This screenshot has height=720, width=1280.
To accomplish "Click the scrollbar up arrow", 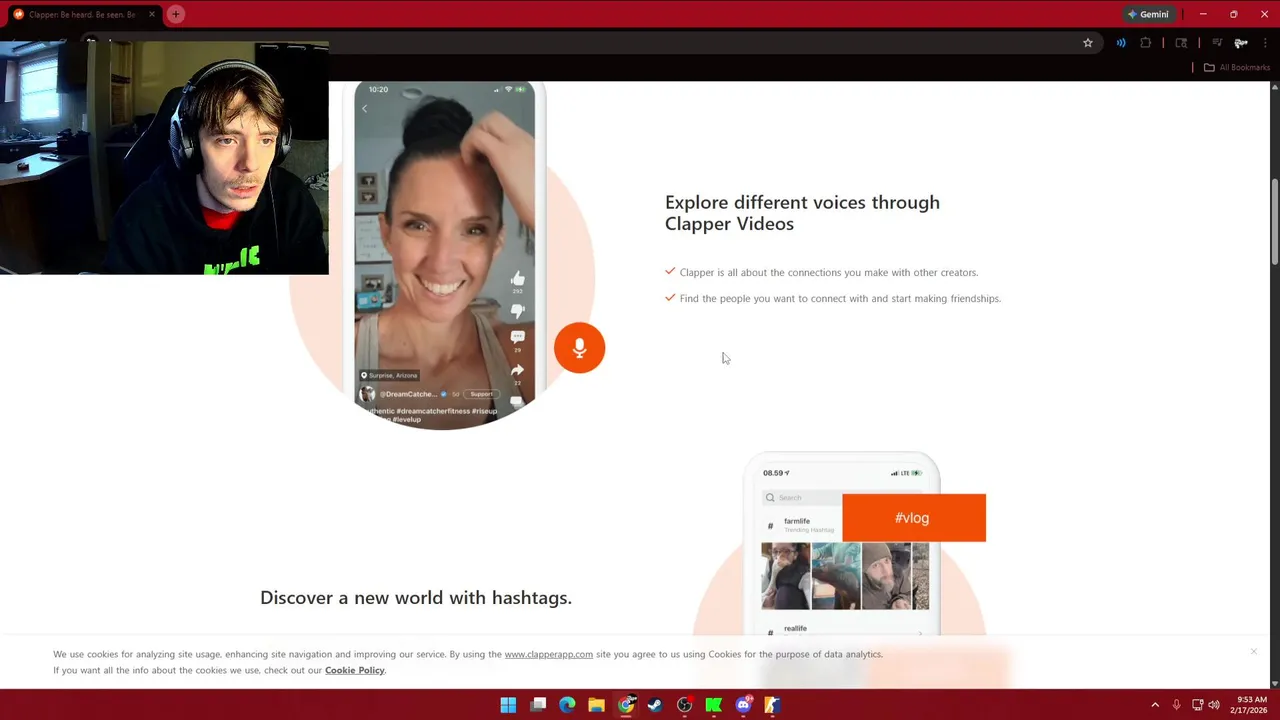I will pos(1274,88).
